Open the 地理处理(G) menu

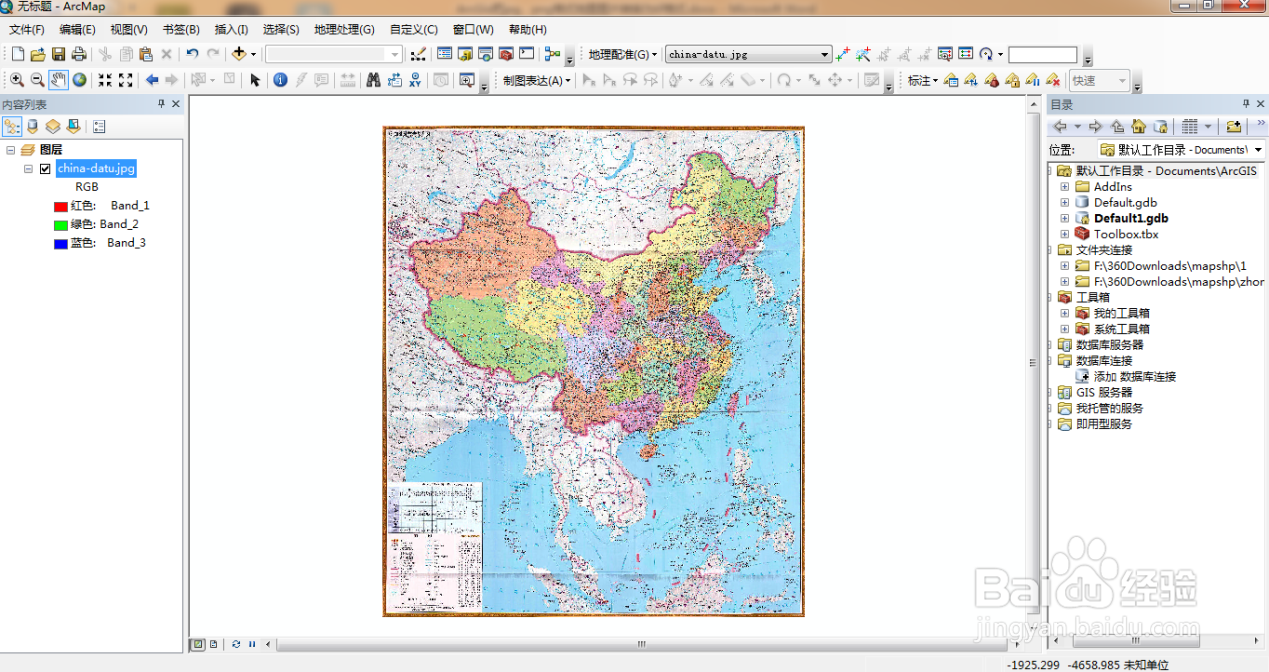(344, 30)
